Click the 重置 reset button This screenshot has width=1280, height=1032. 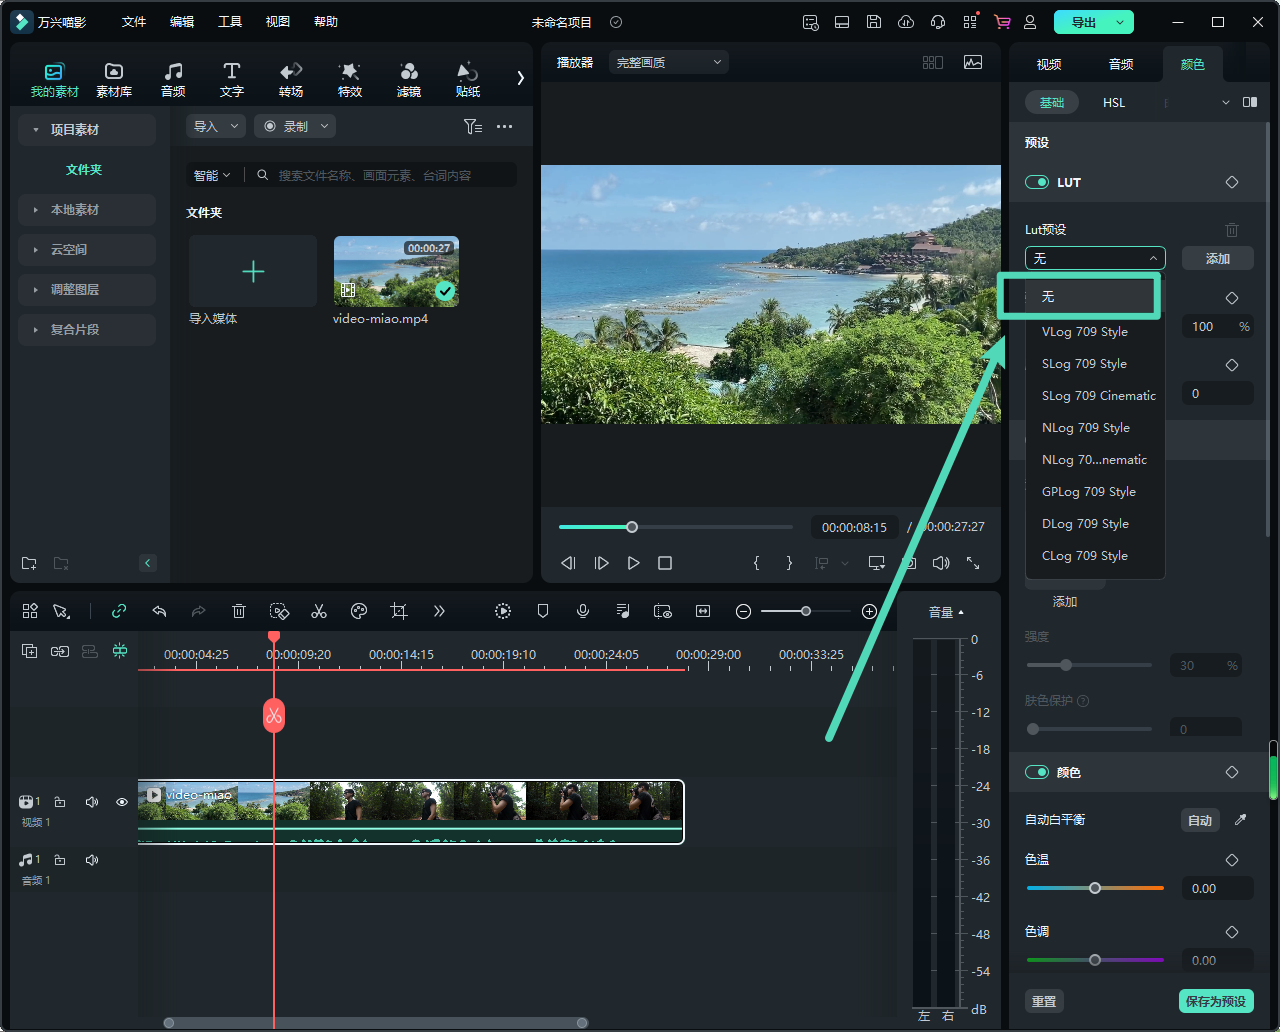[x=1044, y=1001]
